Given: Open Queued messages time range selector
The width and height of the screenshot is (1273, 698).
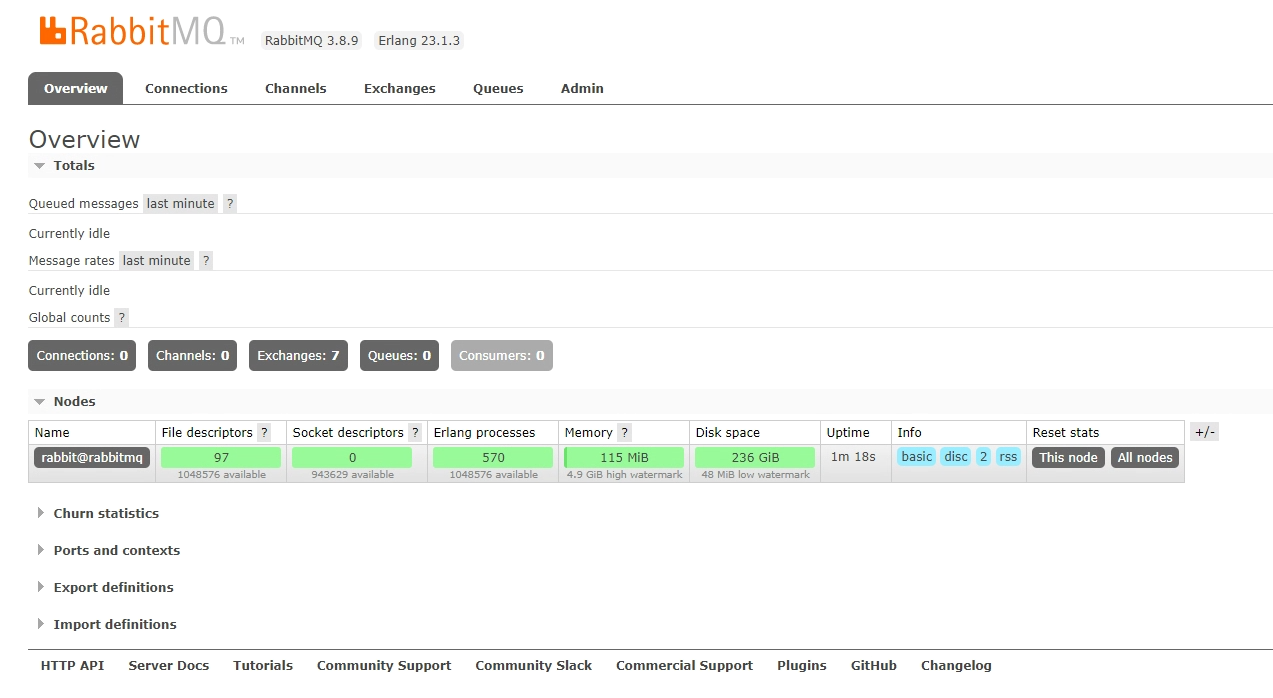Looking at the screenshot, I should (181, 203).
